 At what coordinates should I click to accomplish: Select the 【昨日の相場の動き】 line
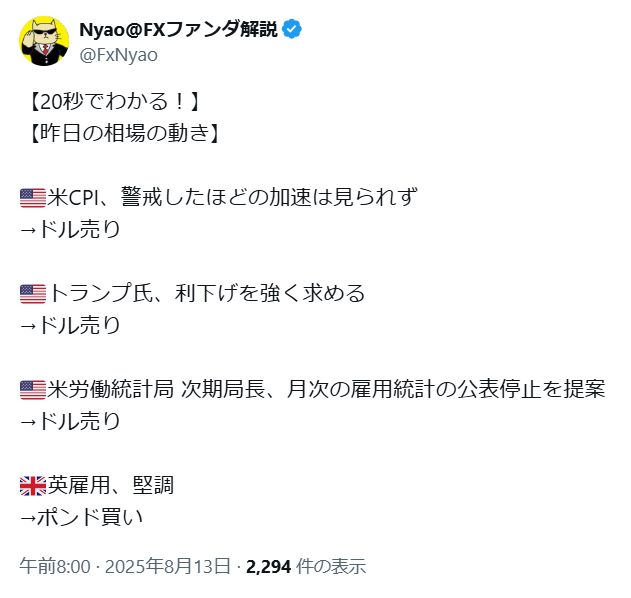pyautogui.click(x=124, y=133)
